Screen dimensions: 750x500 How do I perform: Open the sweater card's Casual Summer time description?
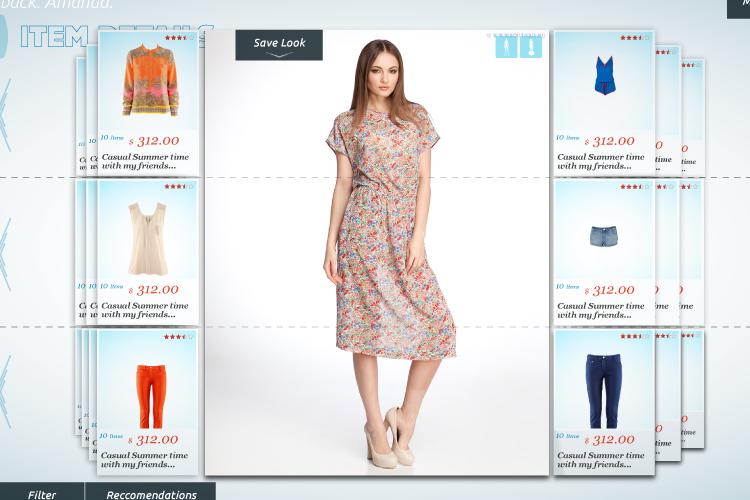coord(145,161)
